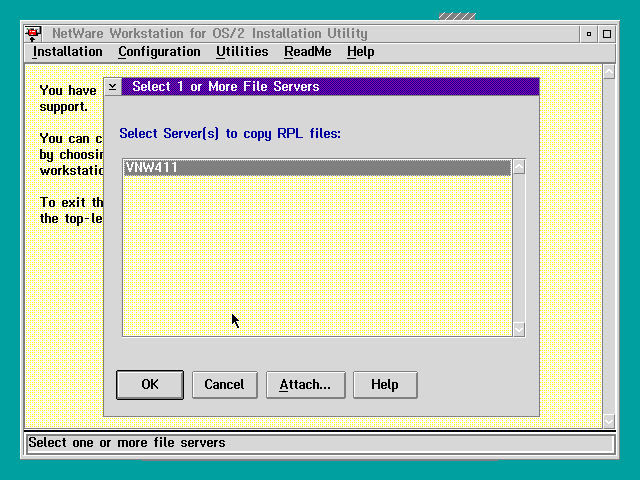Click server list scroll-up arrow
Image resolution: width=640 pixels, height=480 pixels.
(519, 167)
